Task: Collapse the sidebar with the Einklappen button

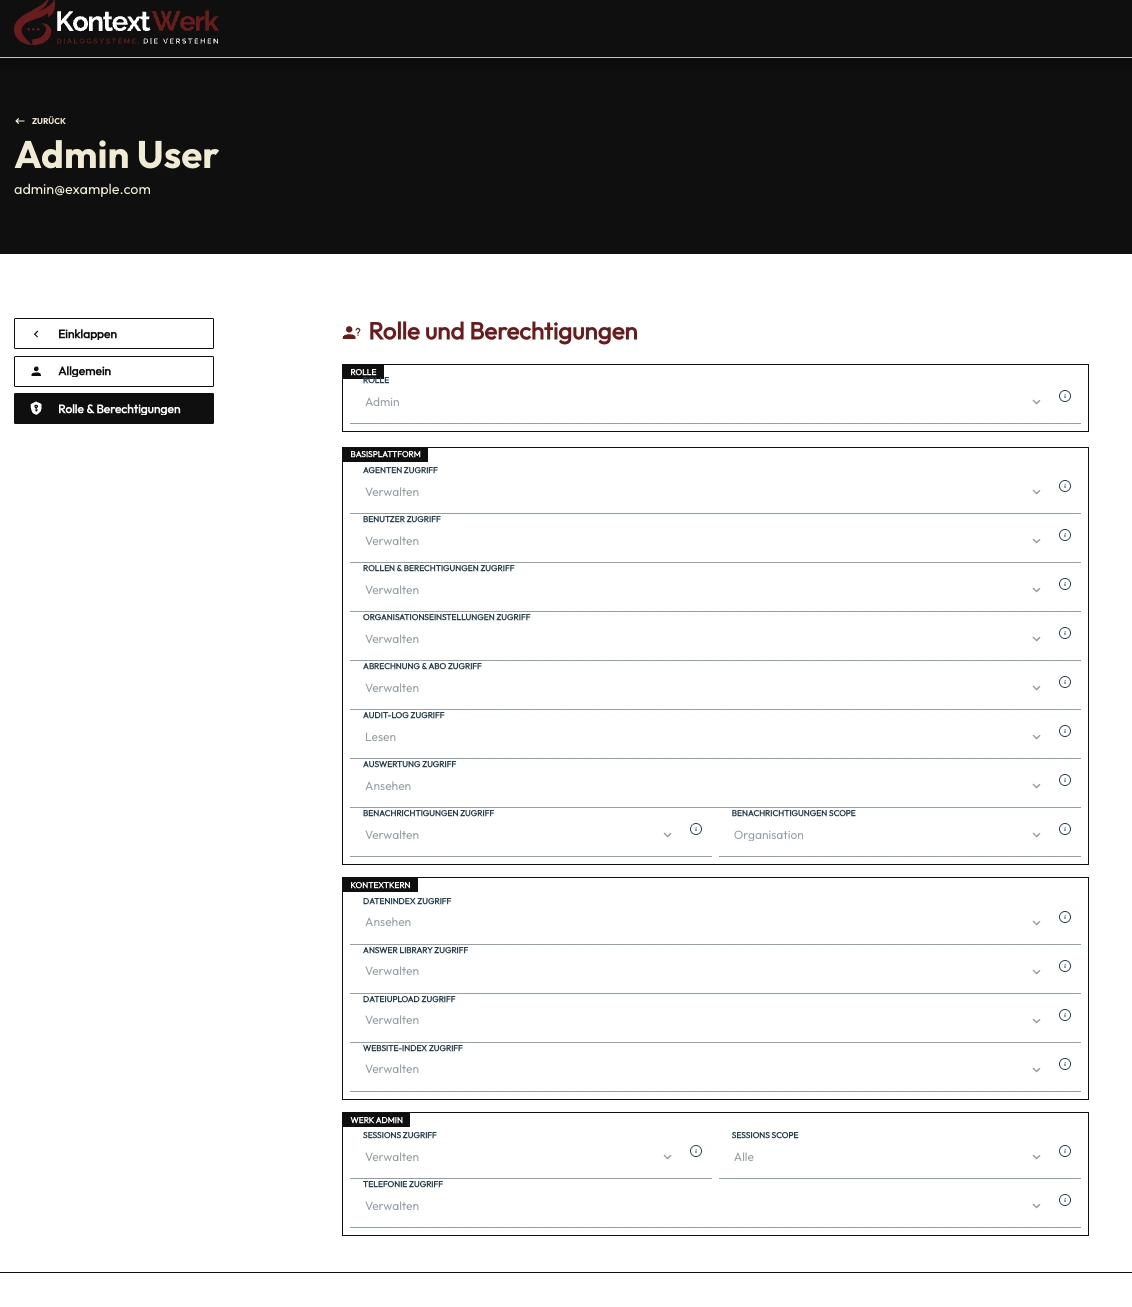Action: (113, 333)
